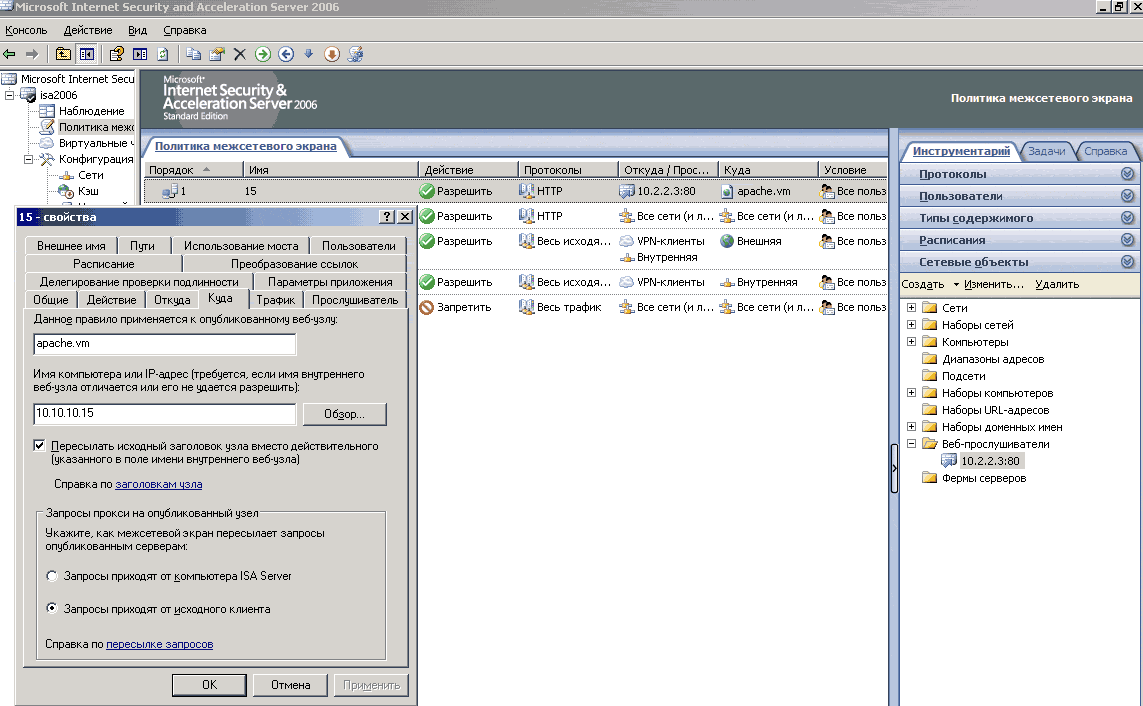Click the Отмена button

pos(291,685)
